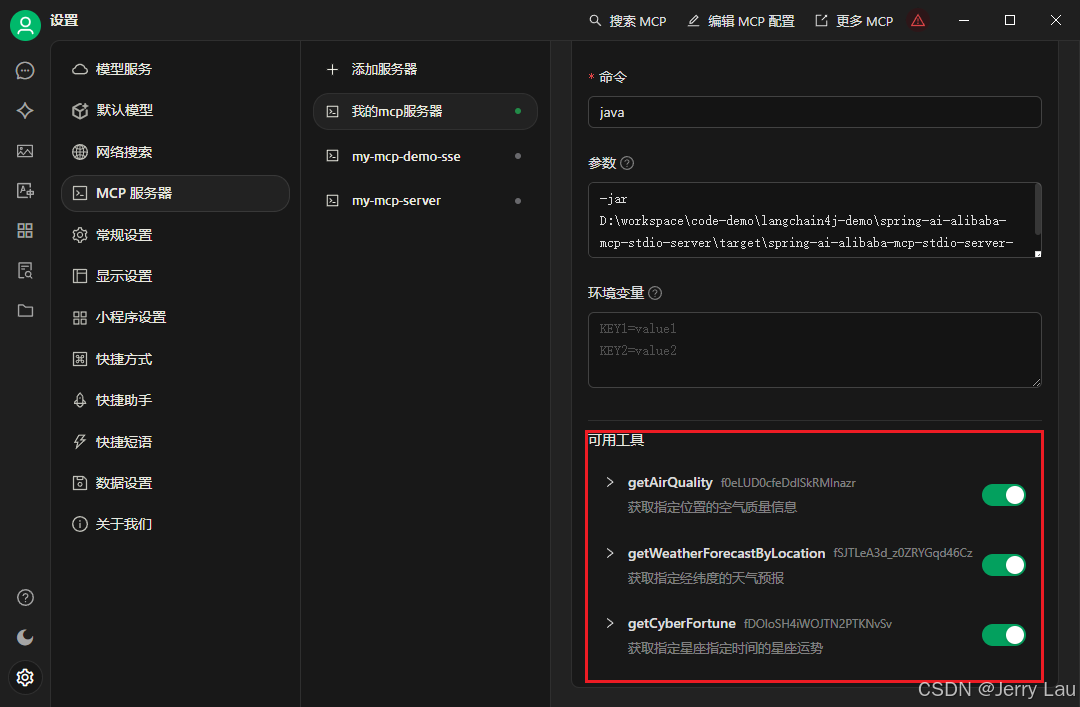Click the 命令 input field containing java
The image size is (1080, 707).
(x=814, y=112)
